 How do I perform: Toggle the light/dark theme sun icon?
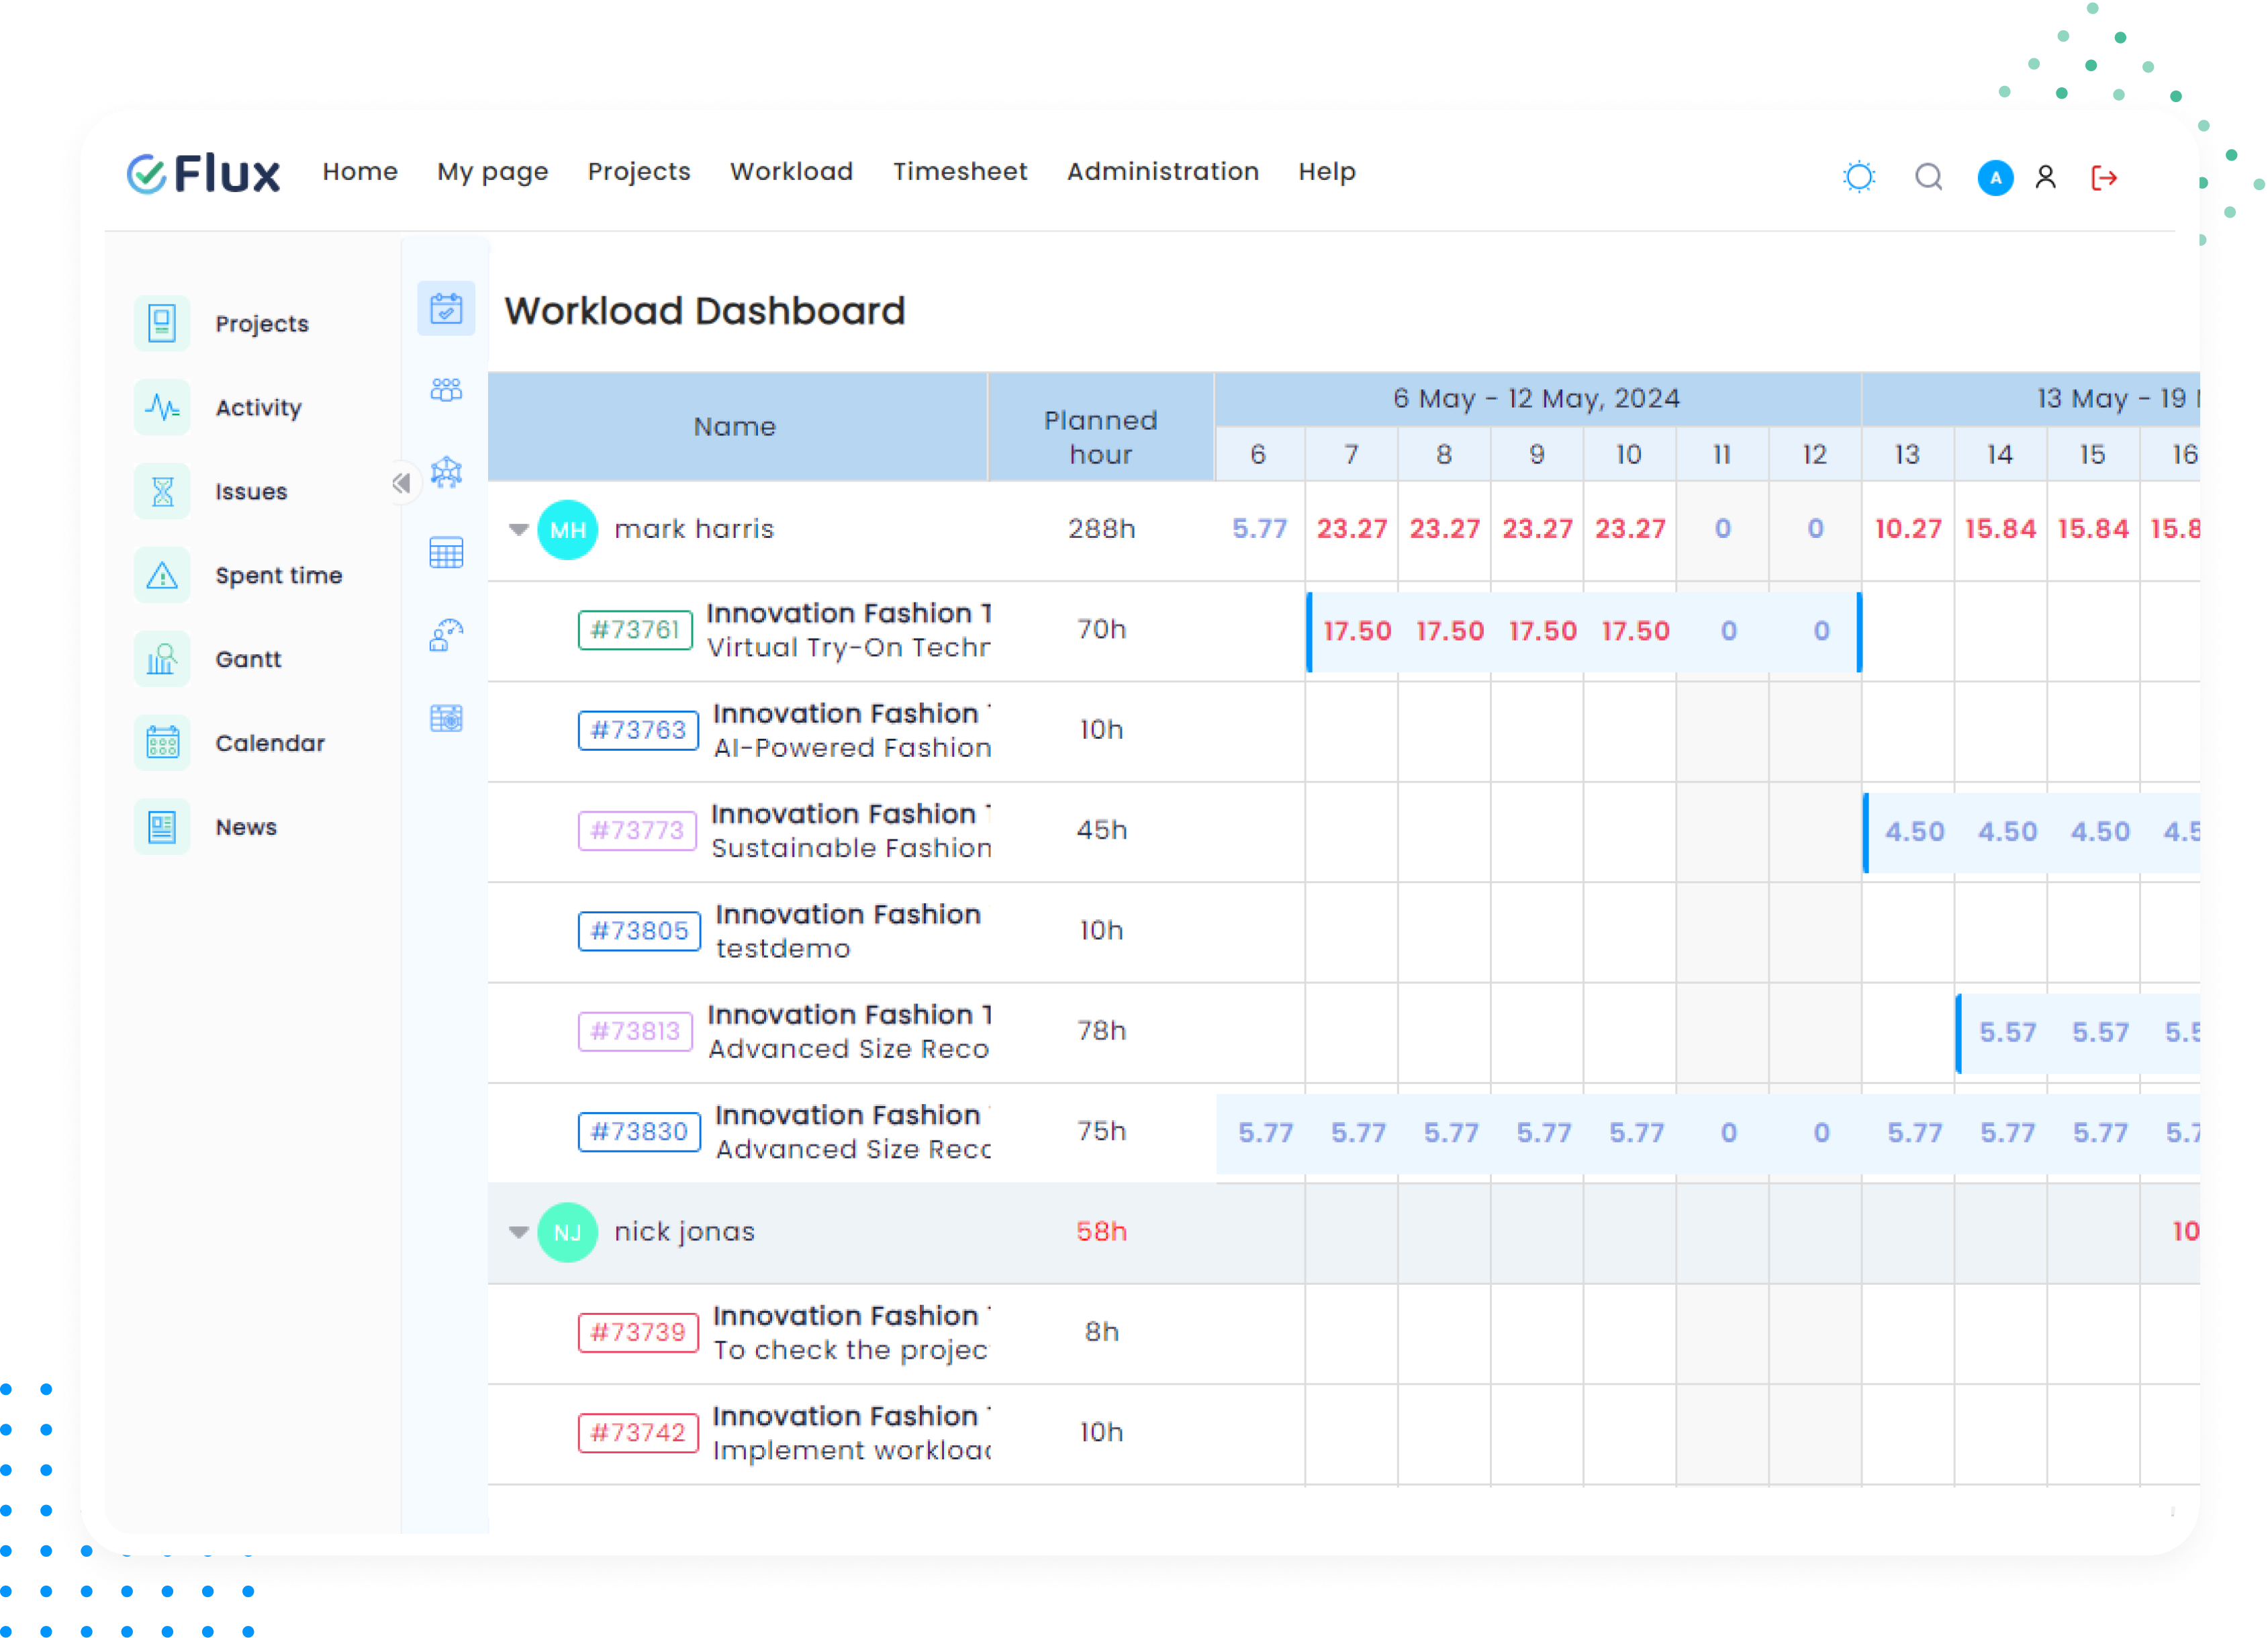point(1858,177)
